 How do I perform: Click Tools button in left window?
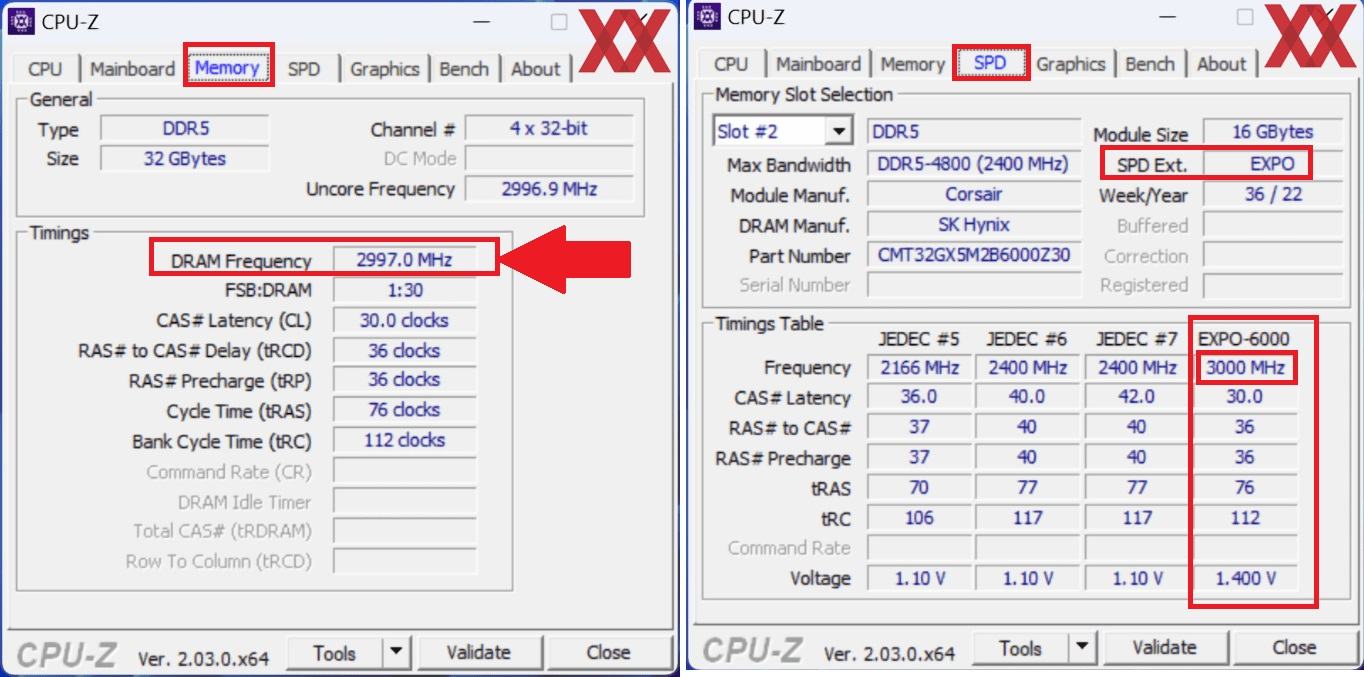click(334, 653)
